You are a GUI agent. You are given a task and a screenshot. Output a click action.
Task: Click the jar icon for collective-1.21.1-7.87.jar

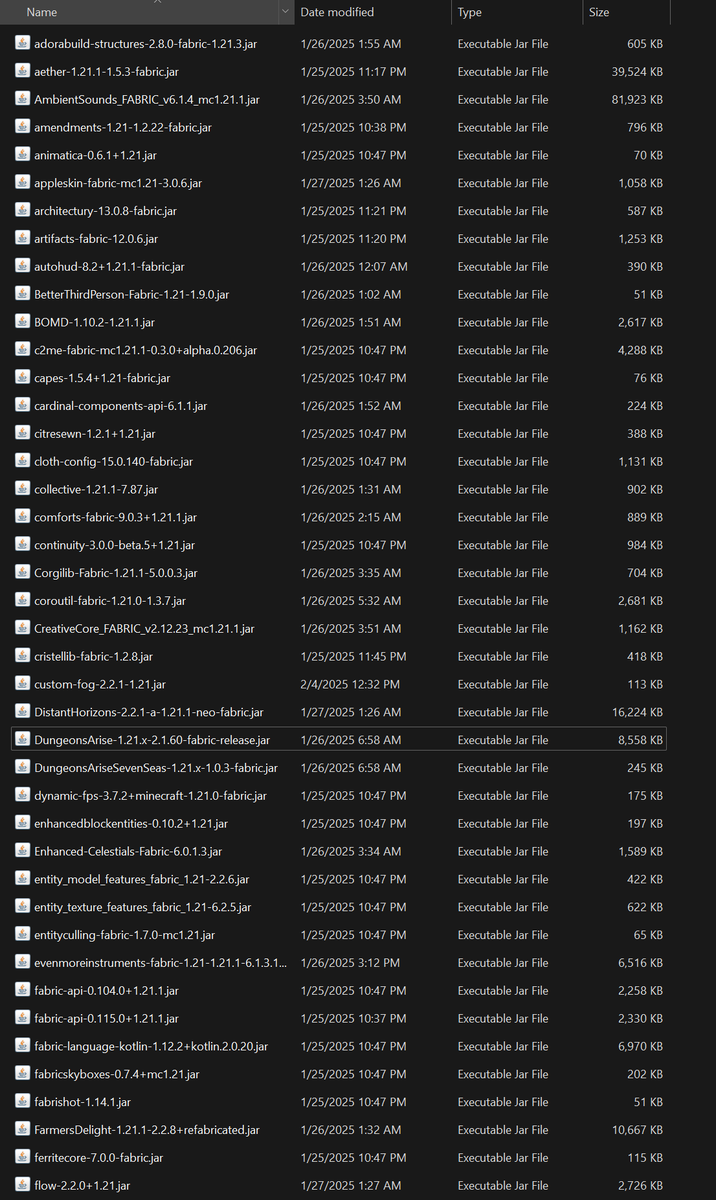(x=23, y=490)
